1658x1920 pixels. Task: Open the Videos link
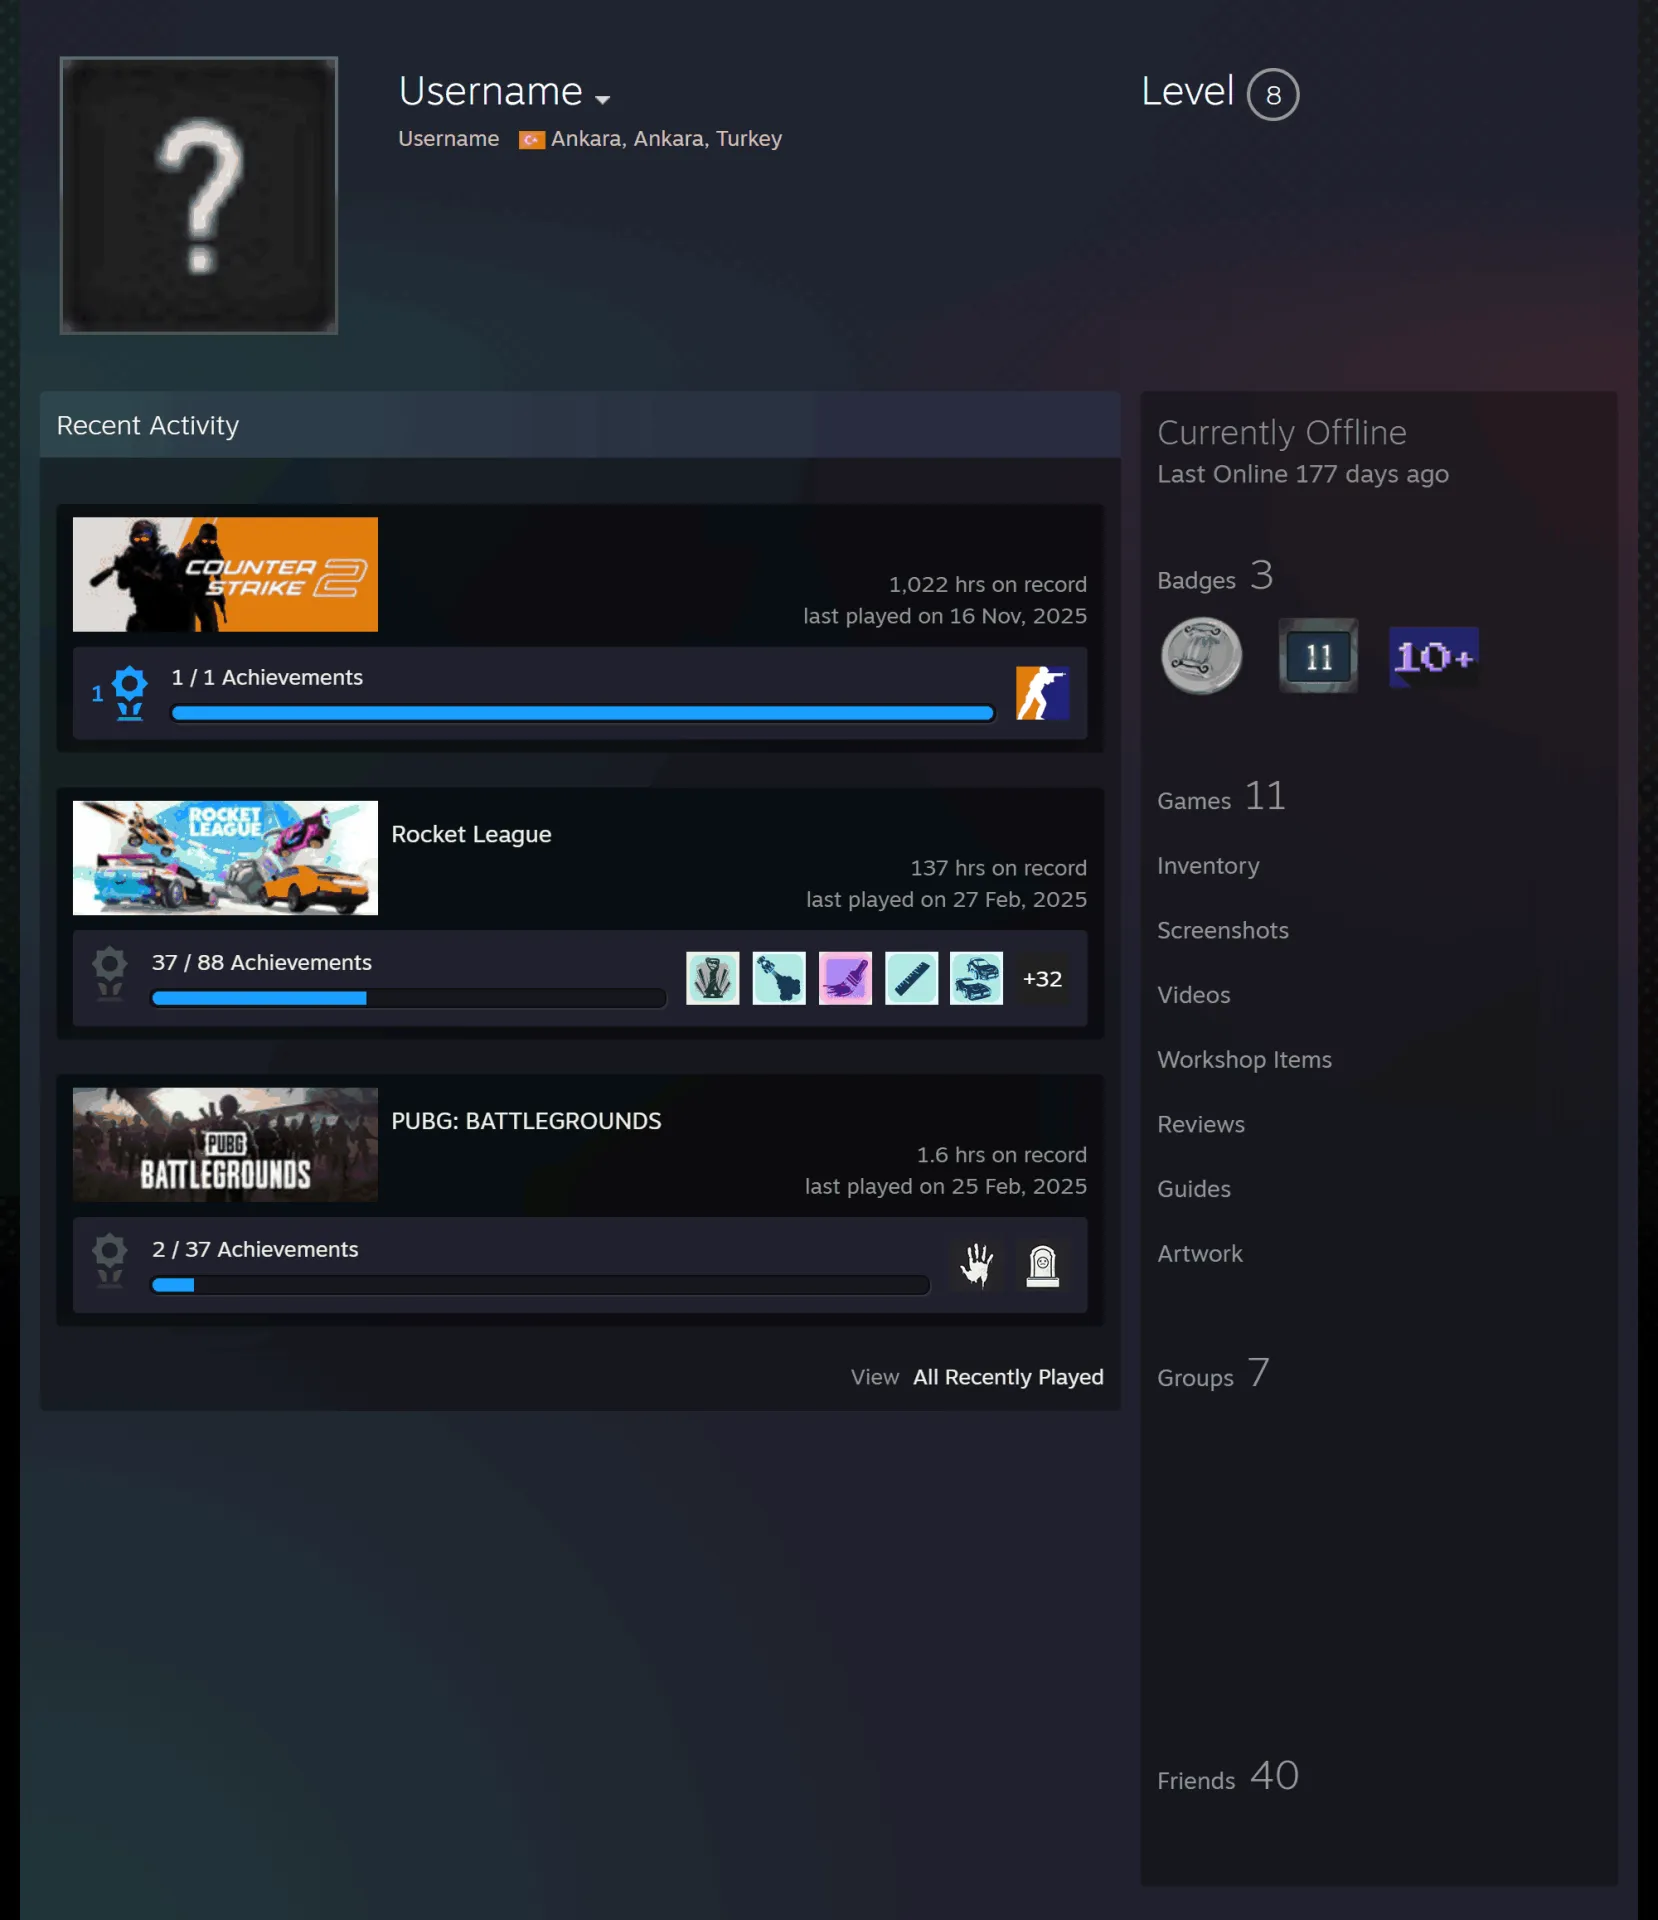pos(1194,995)
